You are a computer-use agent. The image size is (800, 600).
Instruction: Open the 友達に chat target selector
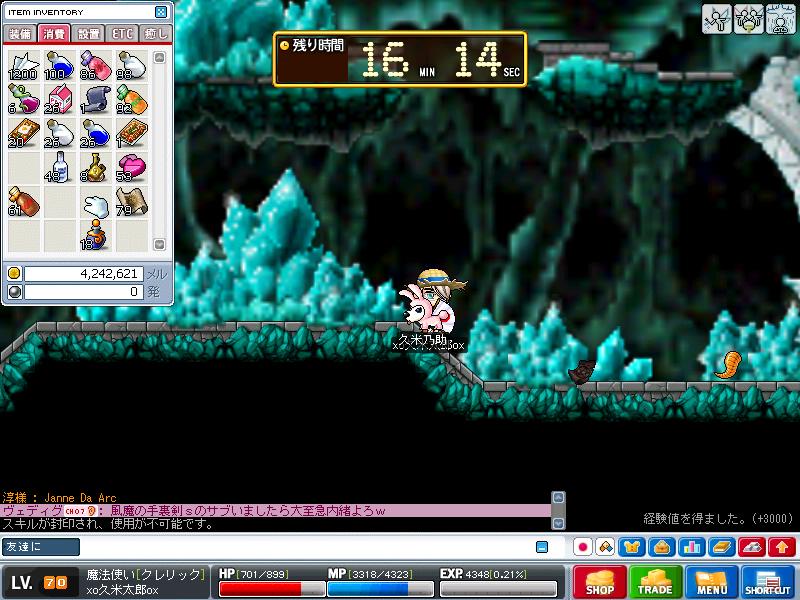41,547
